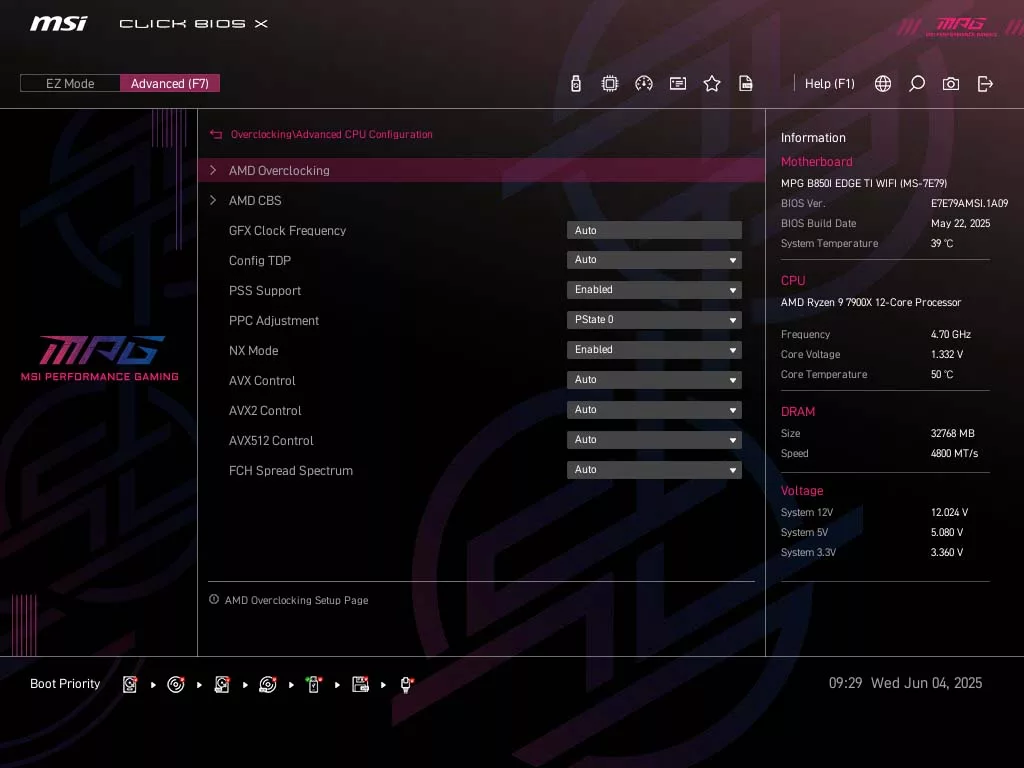Viewport: 1024px width, 768px height.
Task: Click GFX Clock Frequency Auto field
Action: coord(654,231)
